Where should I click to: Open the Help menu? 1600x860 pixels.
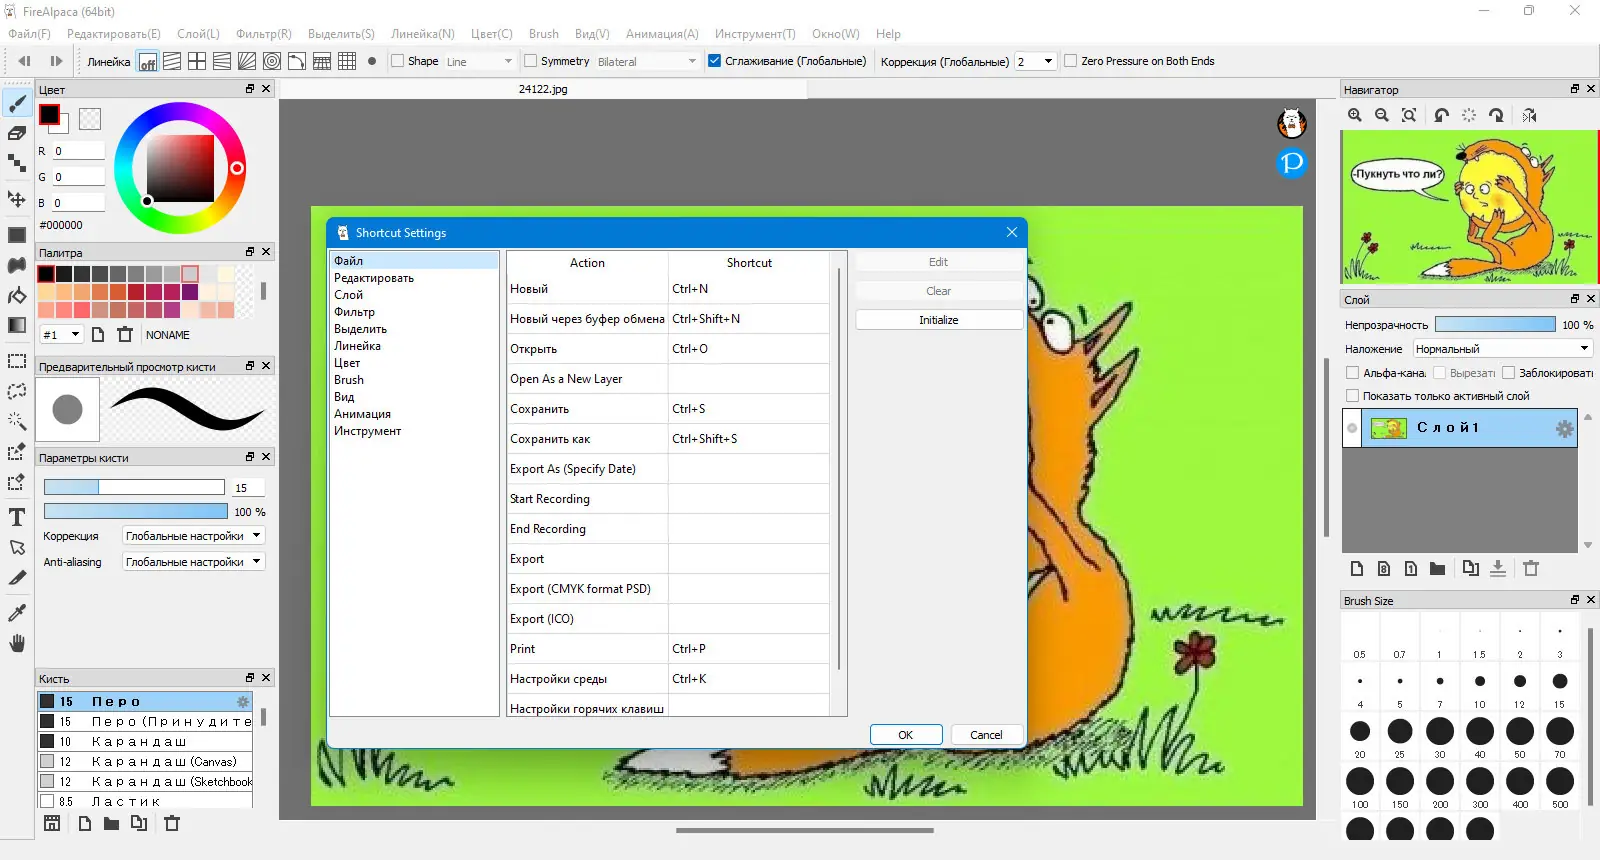click(x=888, y=34)
